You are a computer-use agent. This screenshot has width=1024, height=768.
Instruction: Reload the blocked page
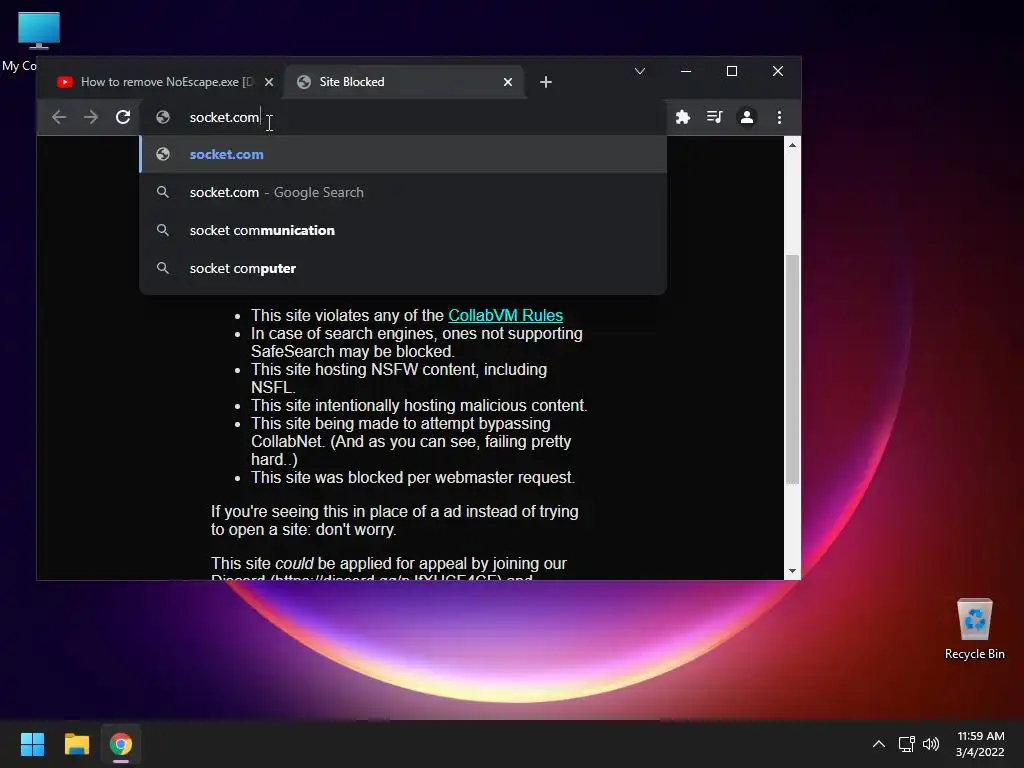pyautogui.click(x=123, y=118)
